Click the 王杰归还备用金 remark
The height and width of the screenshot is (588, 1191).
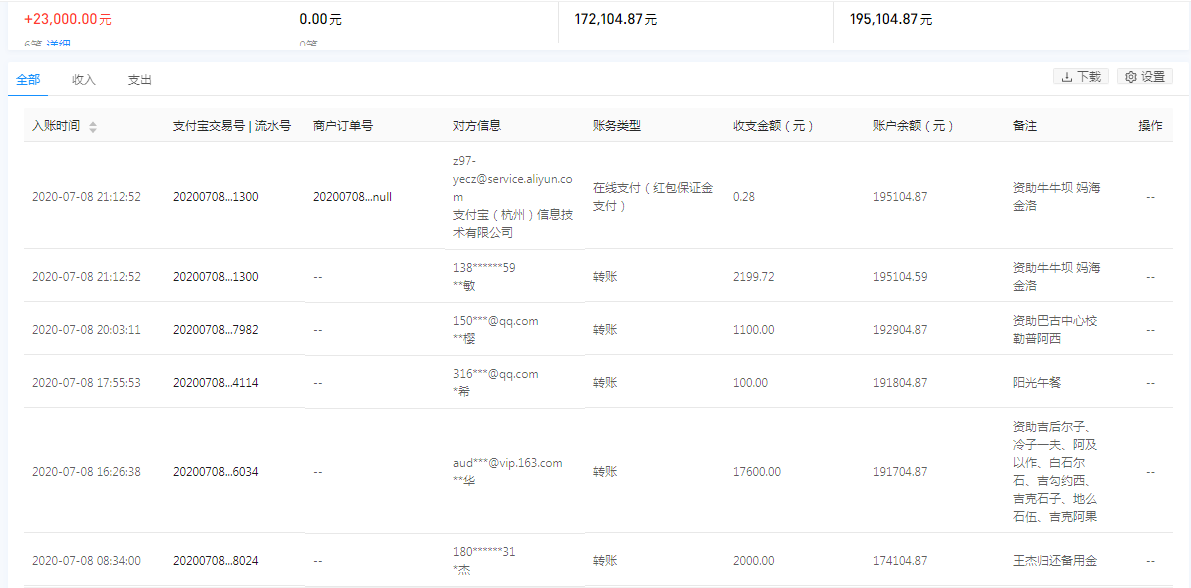(x=1053, y=561)
